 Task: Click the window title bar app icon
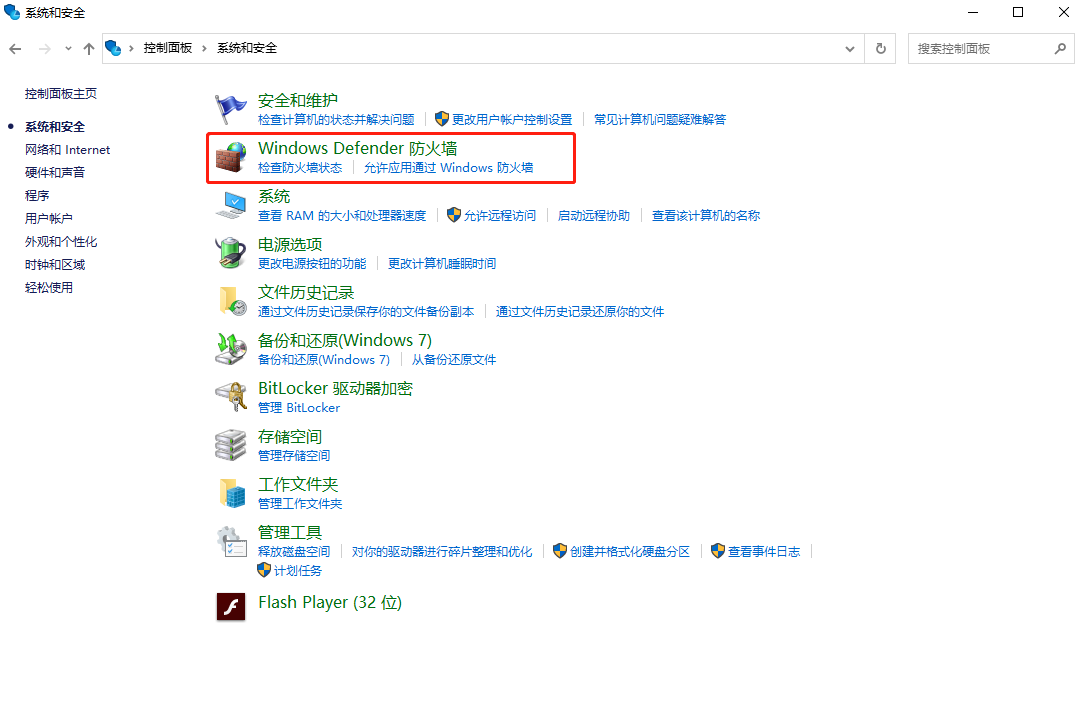[12, 12]
